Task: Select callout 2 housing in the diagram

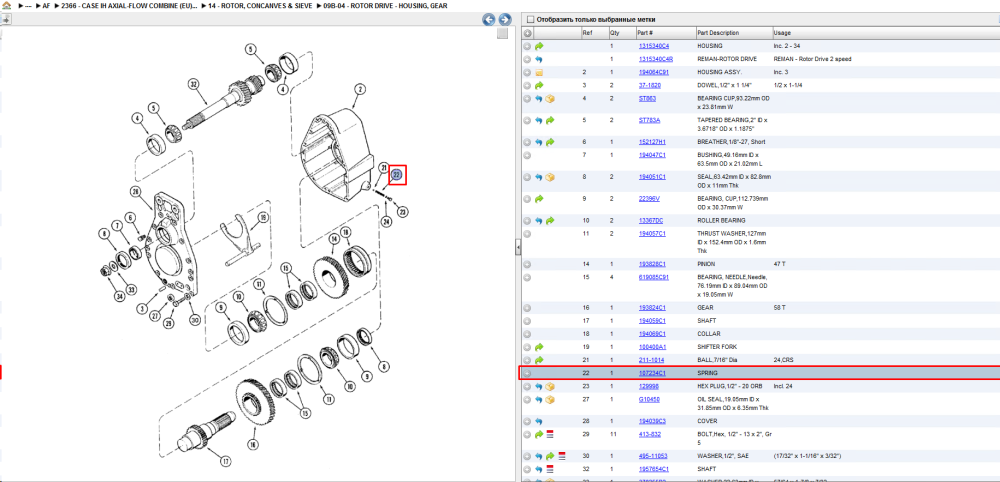Action: pyautogui.click(x=359, y=89)
